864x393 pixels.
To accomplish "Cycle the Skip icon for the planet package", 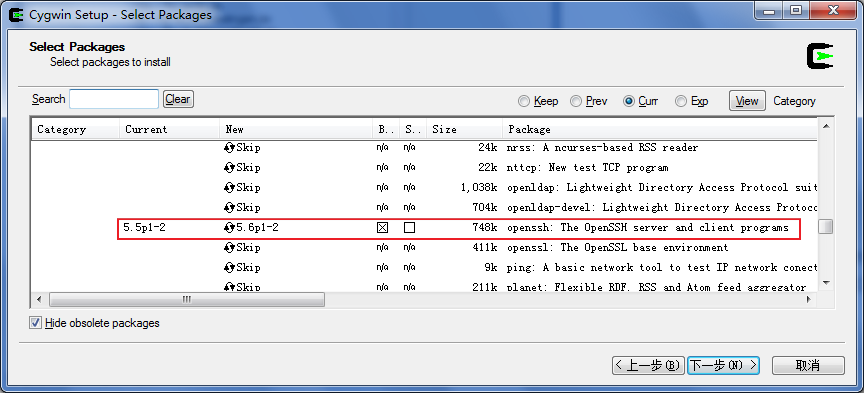I will coord(230,287).
